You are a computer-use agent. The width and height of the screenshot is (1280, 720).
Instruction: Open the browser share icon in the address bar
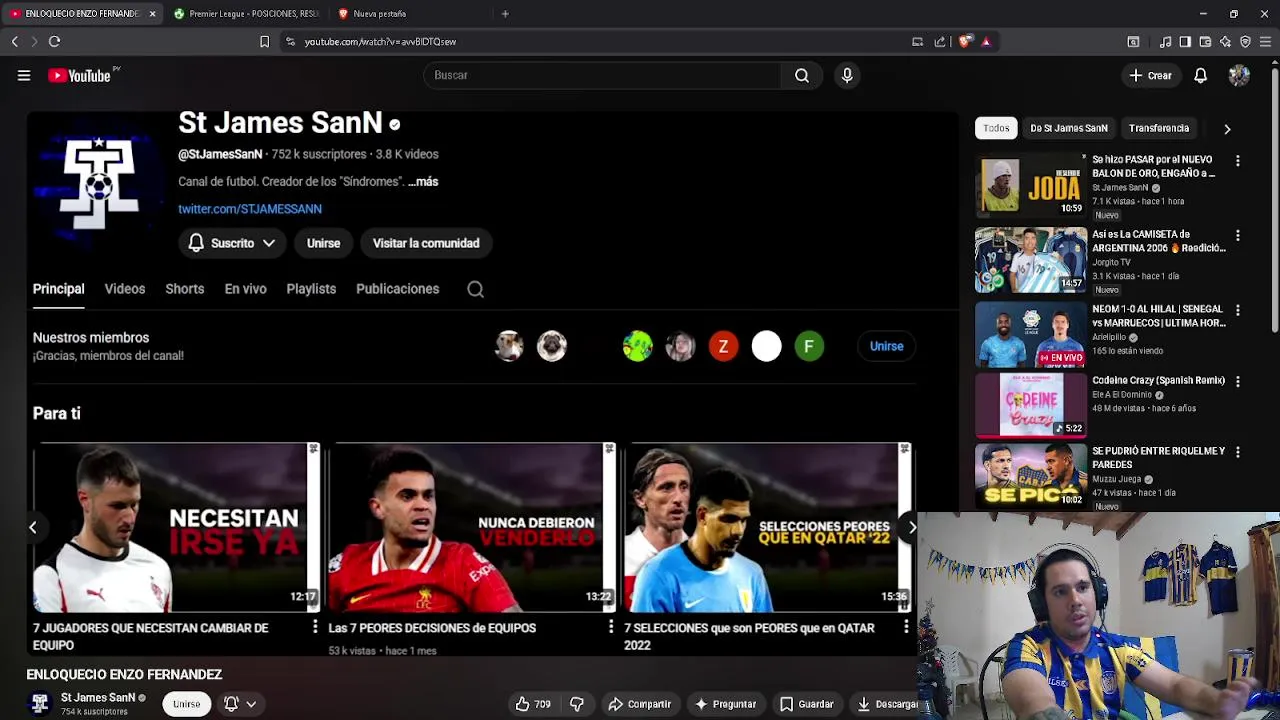point(939,41)
